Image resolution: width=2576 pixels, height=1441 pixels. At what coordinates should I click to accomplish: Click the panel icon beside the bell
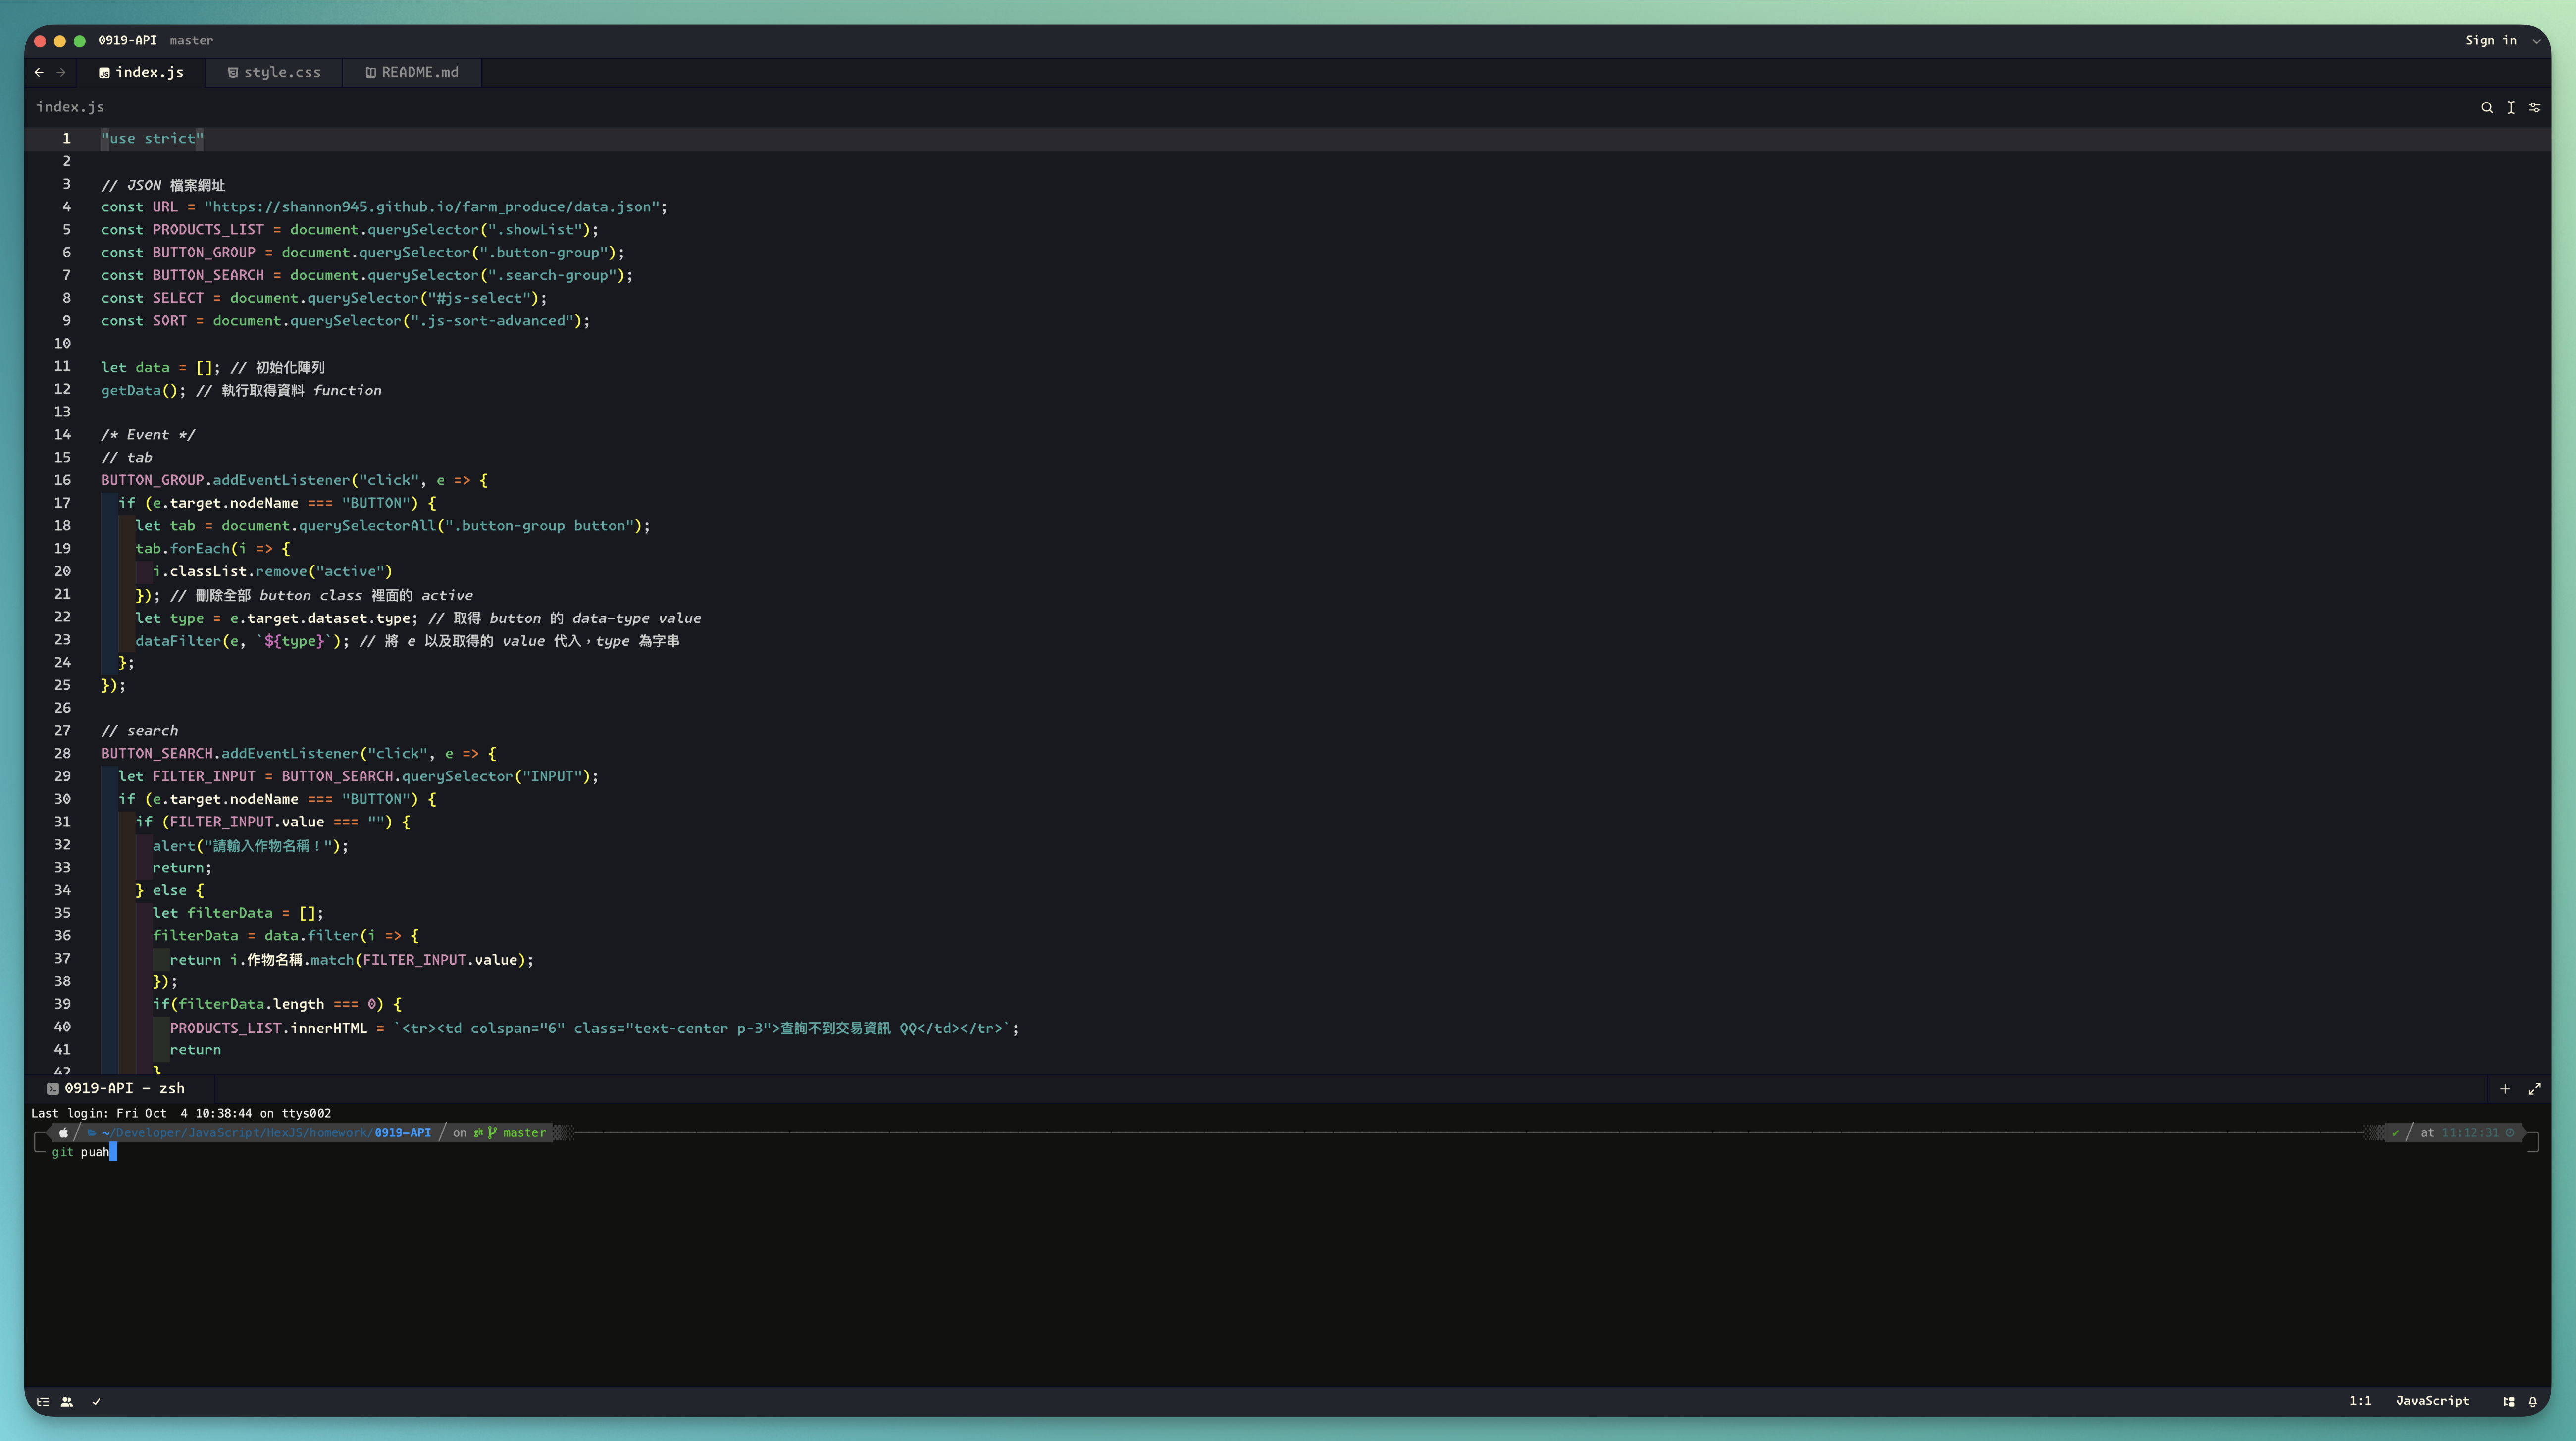point(2508,1401)
